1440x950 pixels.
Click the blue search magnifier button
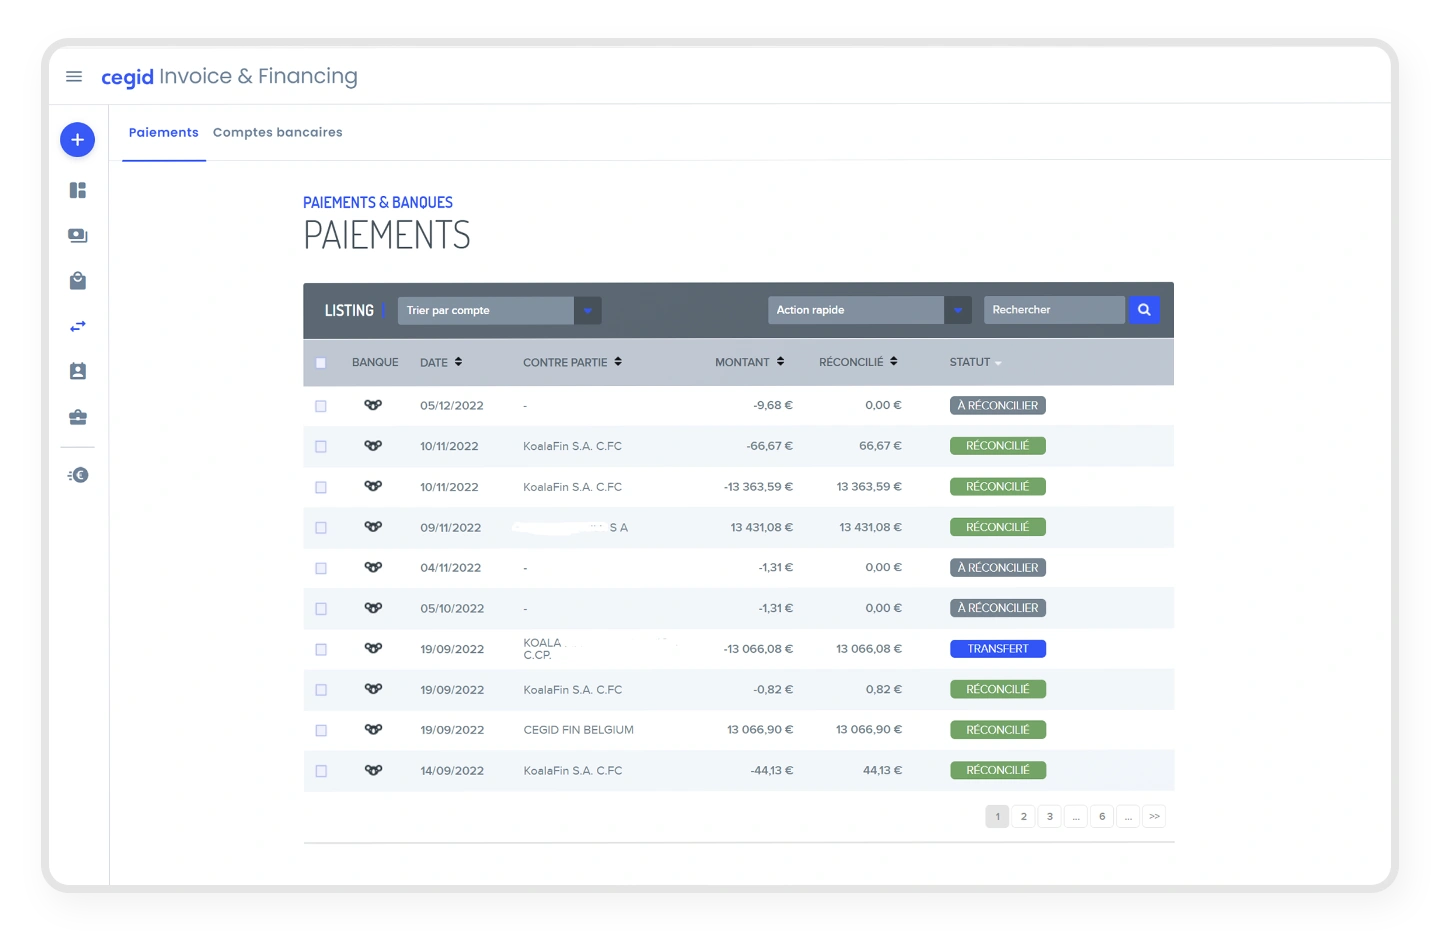tap(1144, 310)
